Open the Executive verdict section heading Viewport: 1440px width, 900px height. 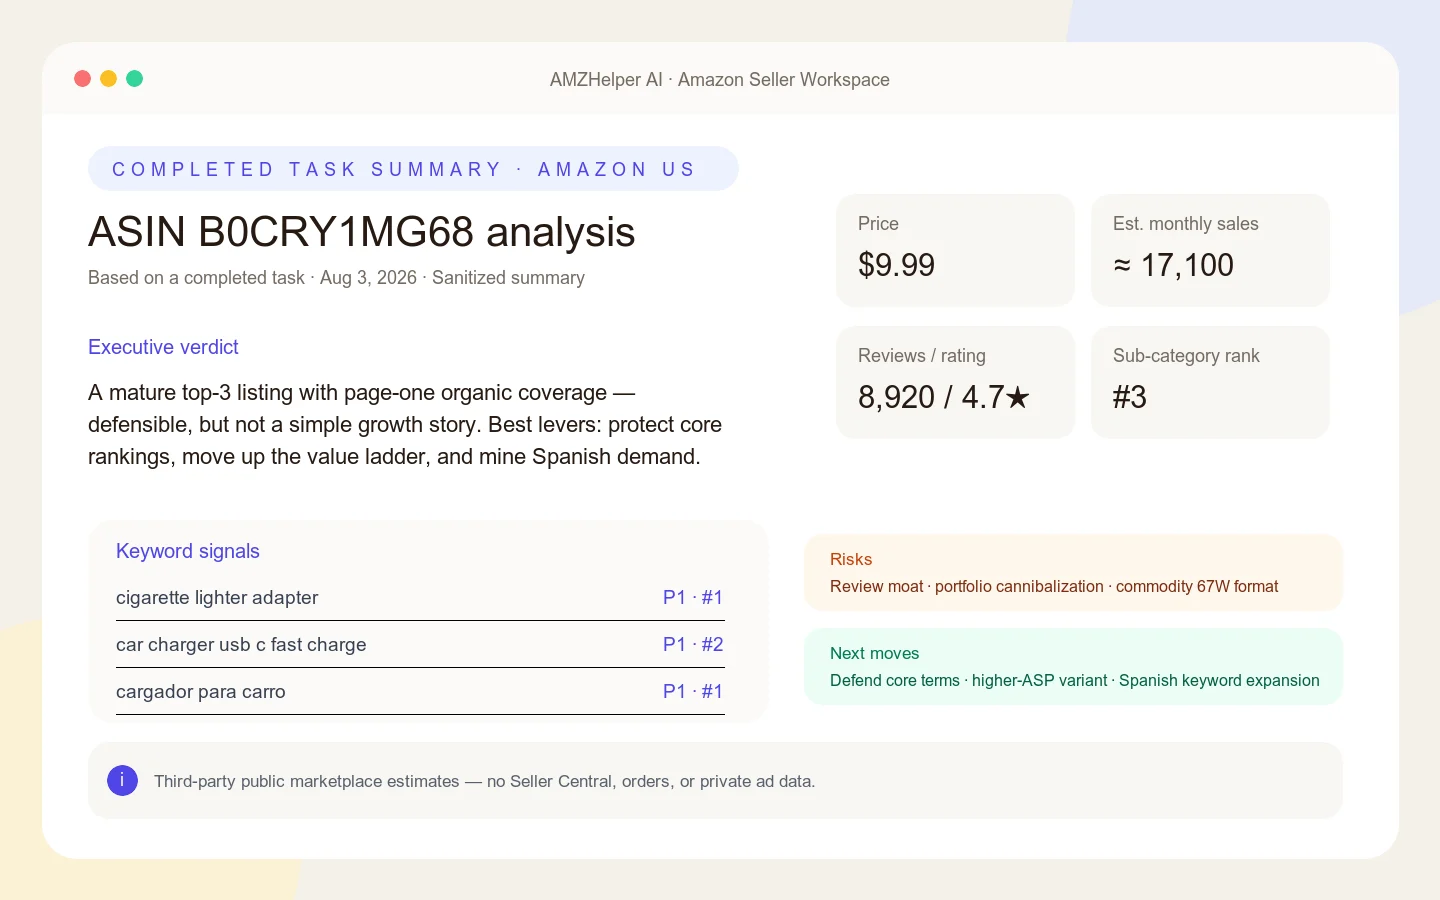pyautogui.click(x=163, y=347)
